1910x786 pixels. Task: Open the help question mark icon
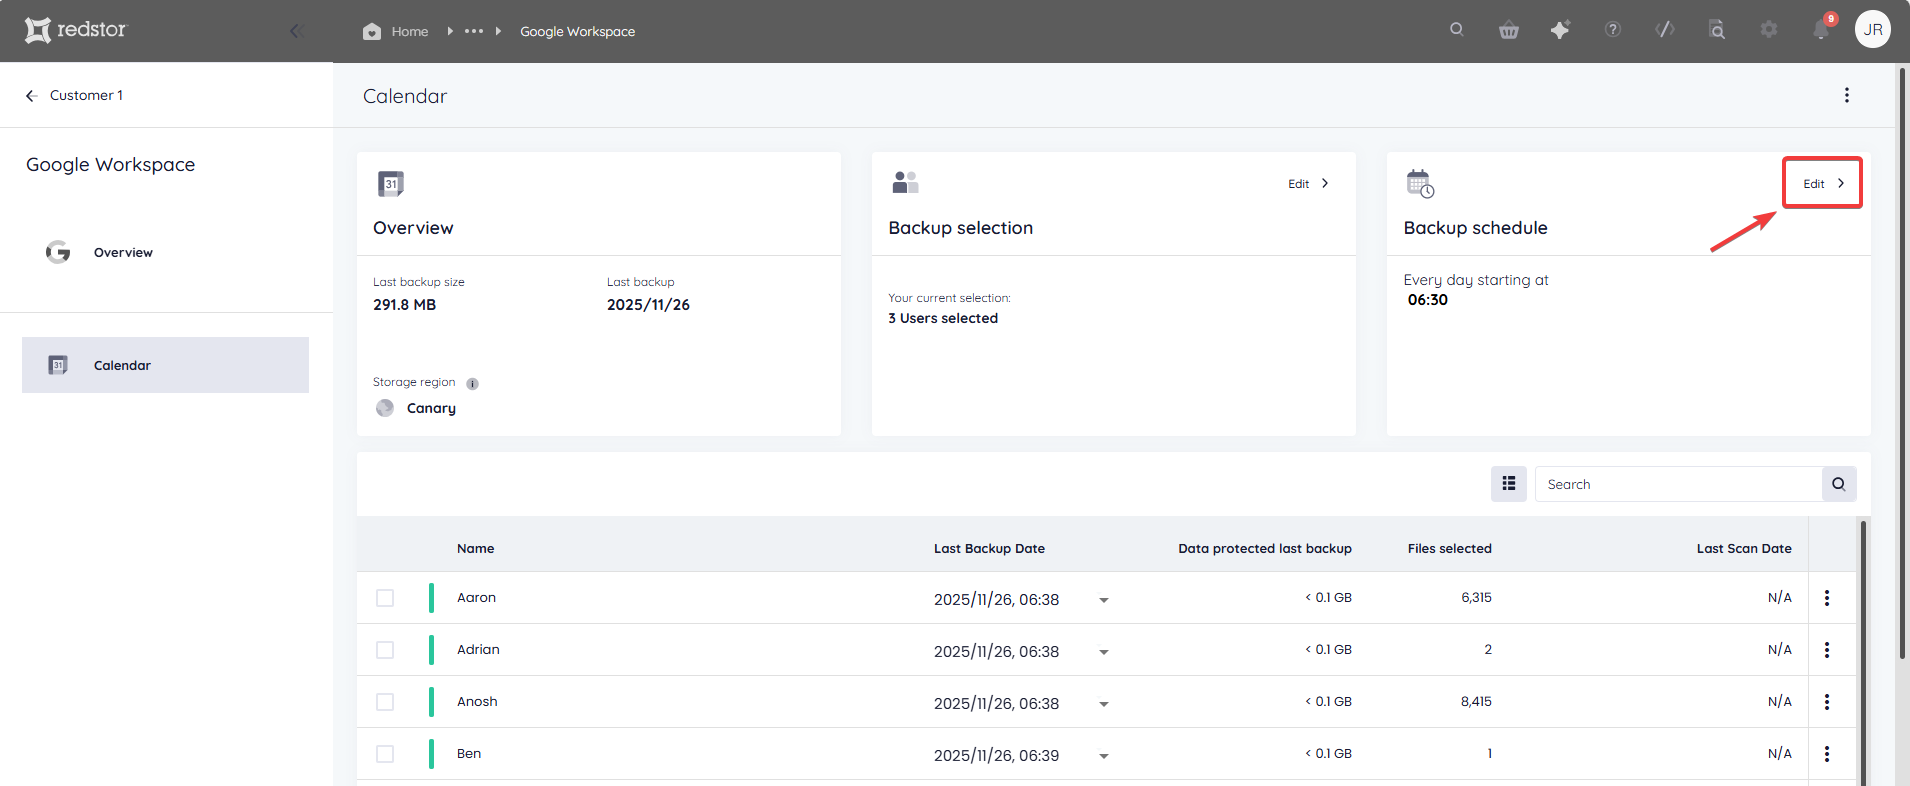[x=1613, y=30]
